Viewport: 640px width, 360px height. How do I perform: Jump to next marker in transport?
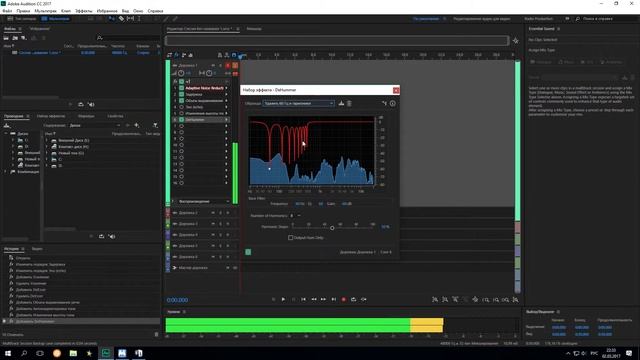click(333, 299)
